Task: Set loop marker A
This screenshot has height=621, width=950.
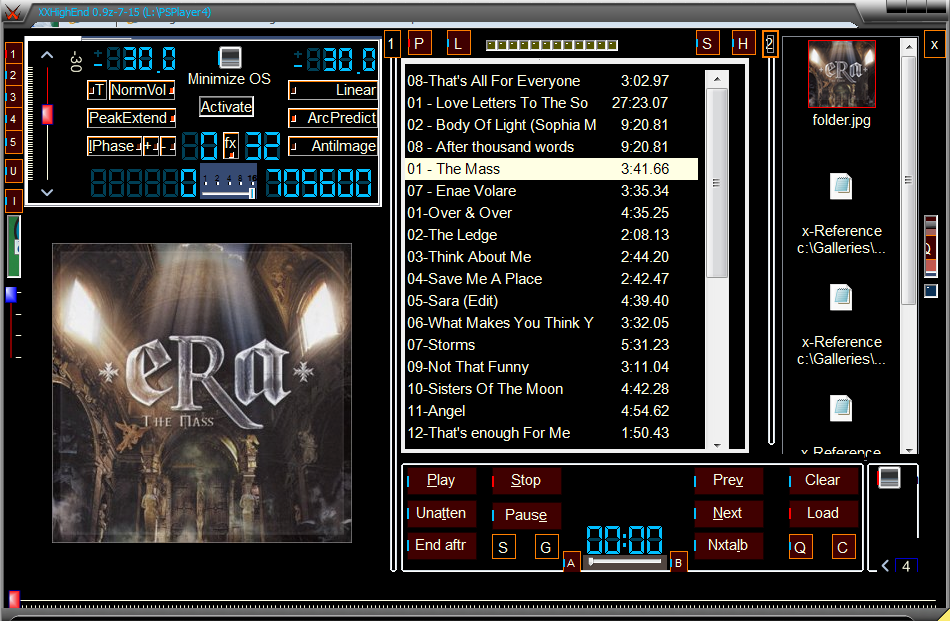Action: (x=571, y=563)
